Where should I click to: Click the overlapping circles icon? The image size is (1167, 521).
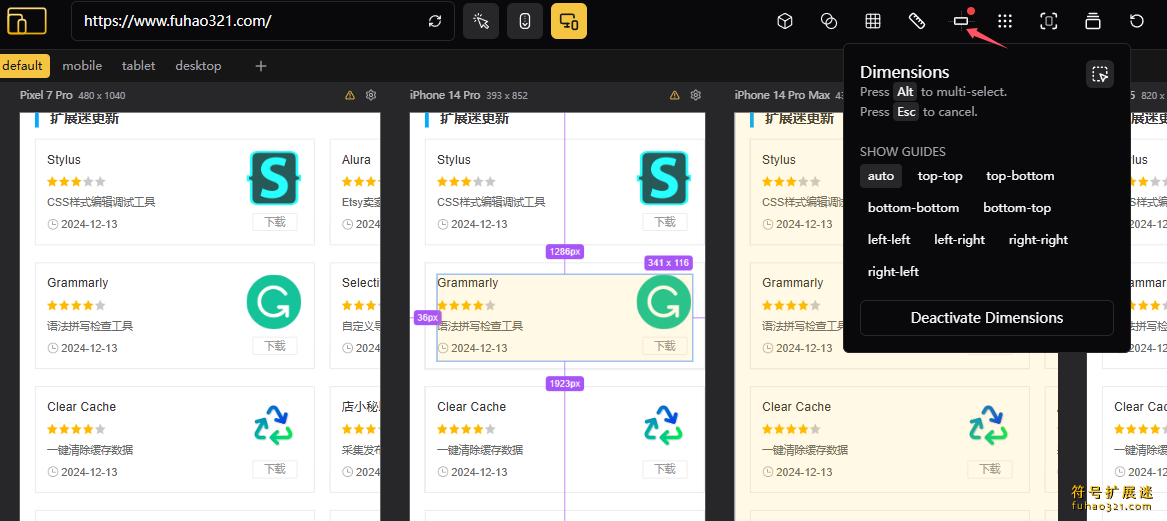(828, 21)
